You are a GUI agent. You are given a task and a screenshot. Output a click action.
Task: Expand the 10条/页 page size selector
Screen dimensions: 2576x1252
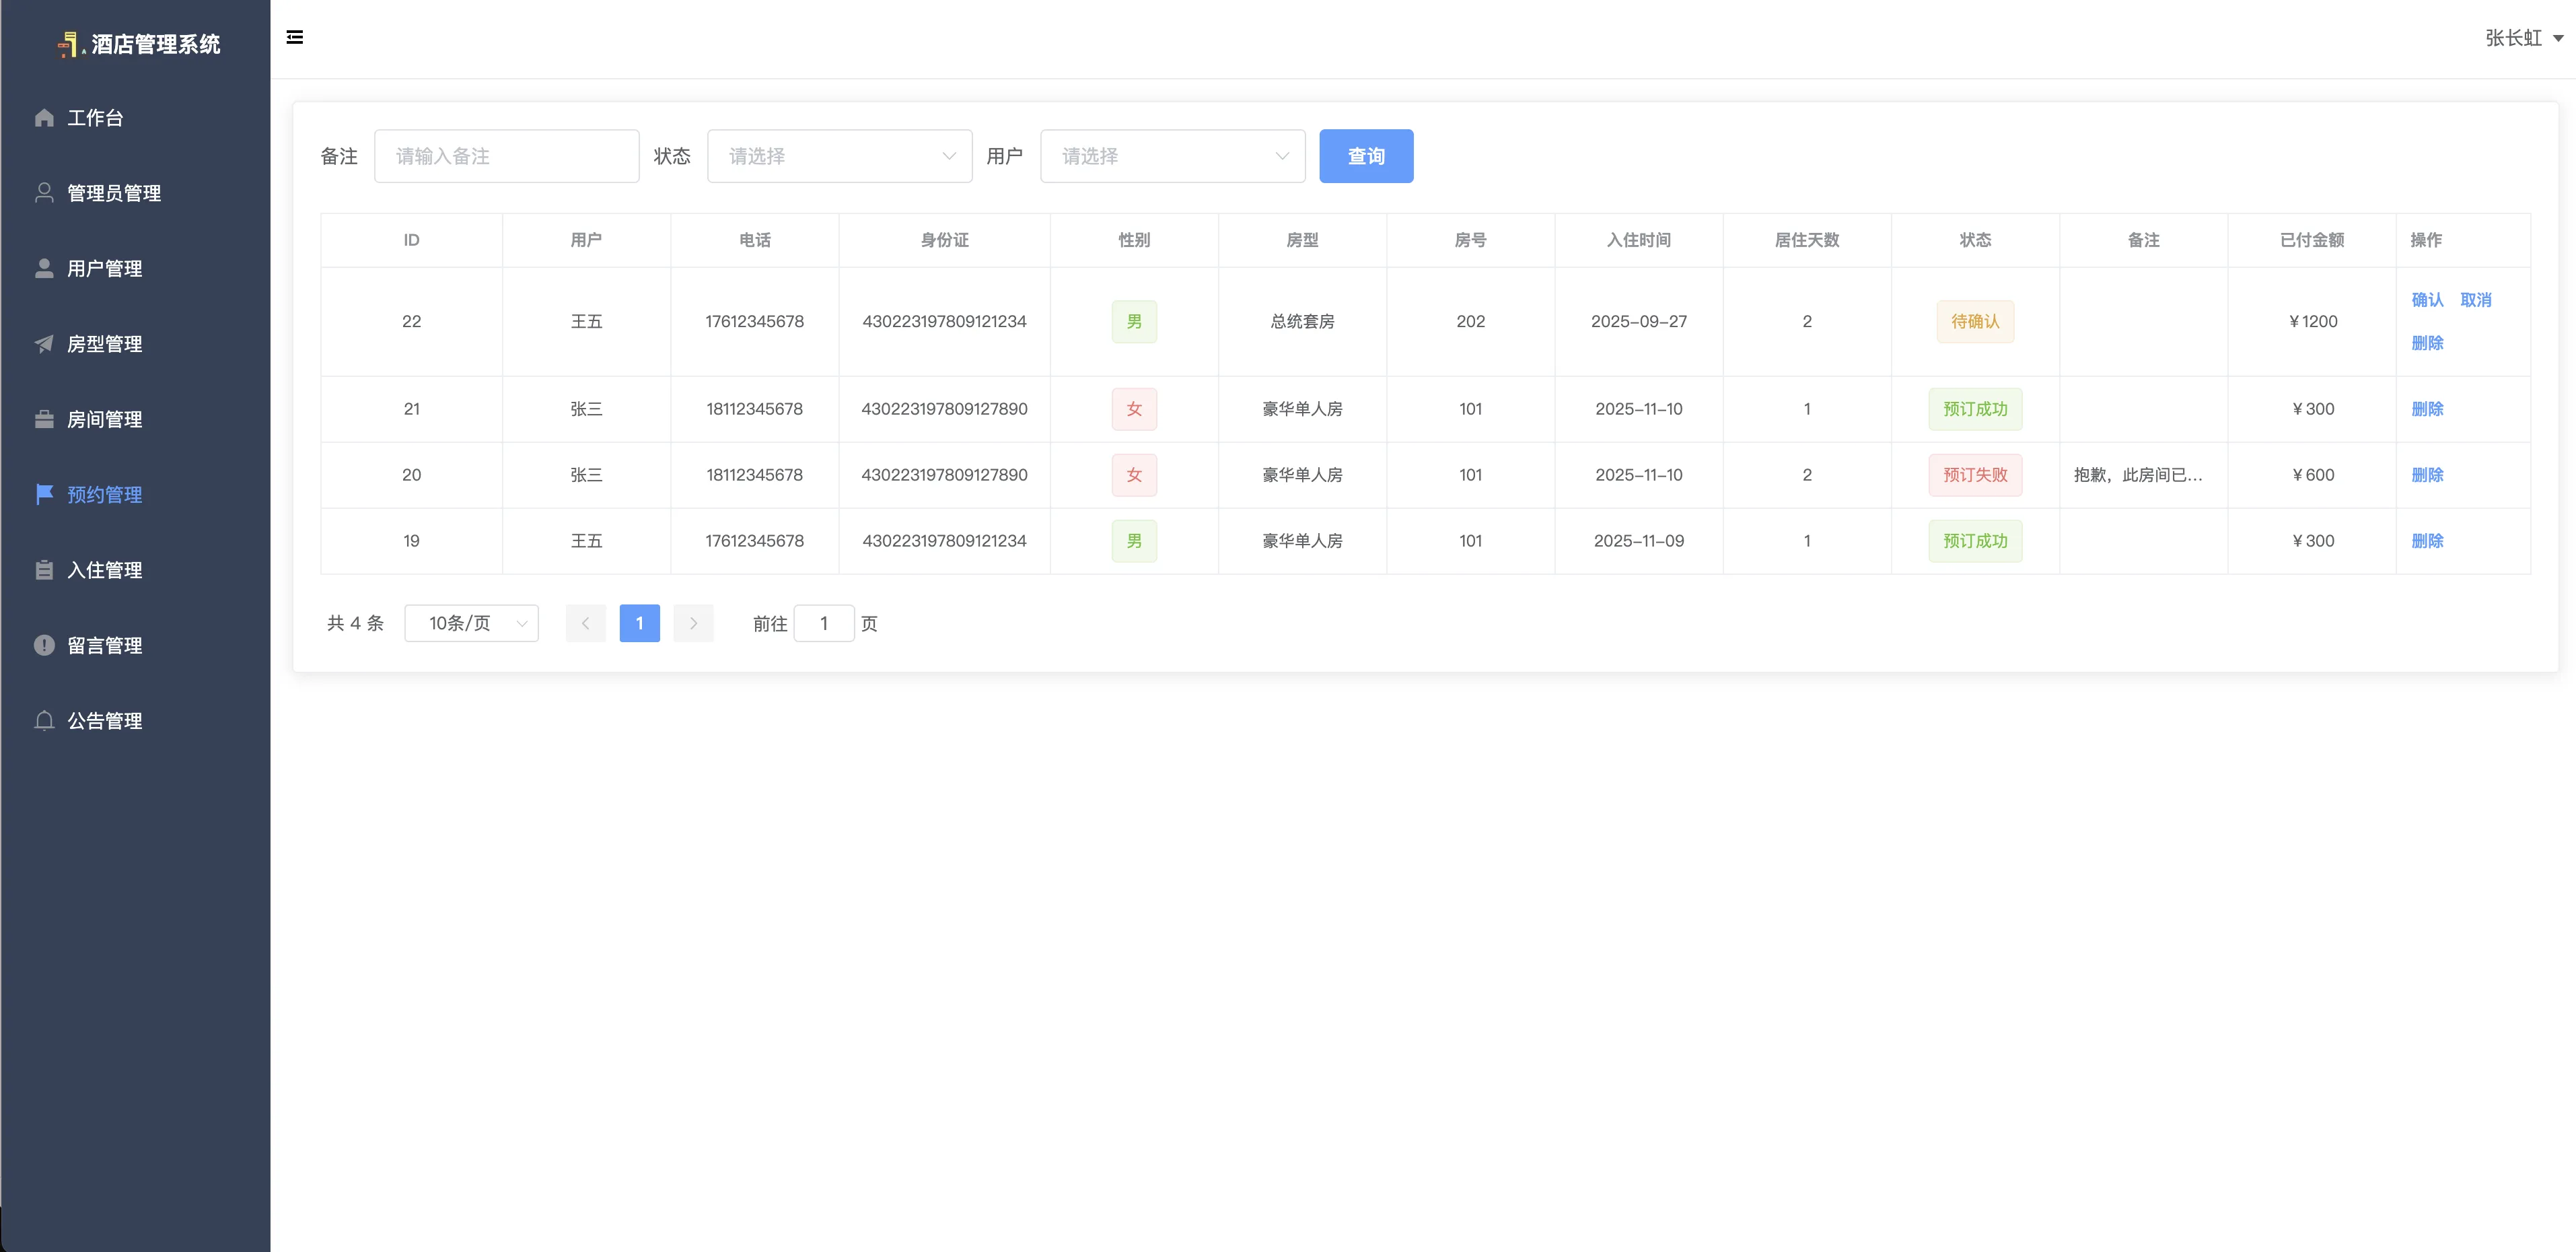point(471,623)
